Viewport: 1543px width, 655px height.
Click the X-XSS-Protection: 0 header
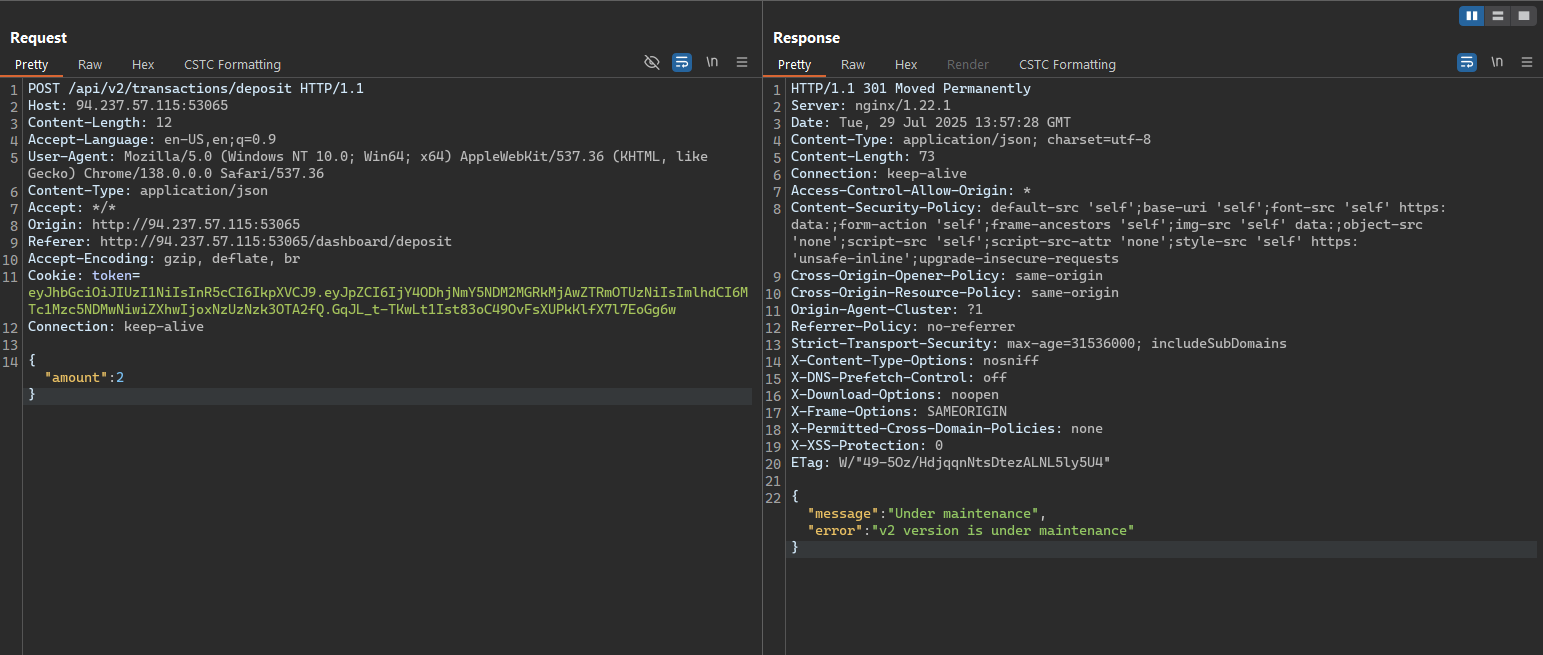pos(867,445)
